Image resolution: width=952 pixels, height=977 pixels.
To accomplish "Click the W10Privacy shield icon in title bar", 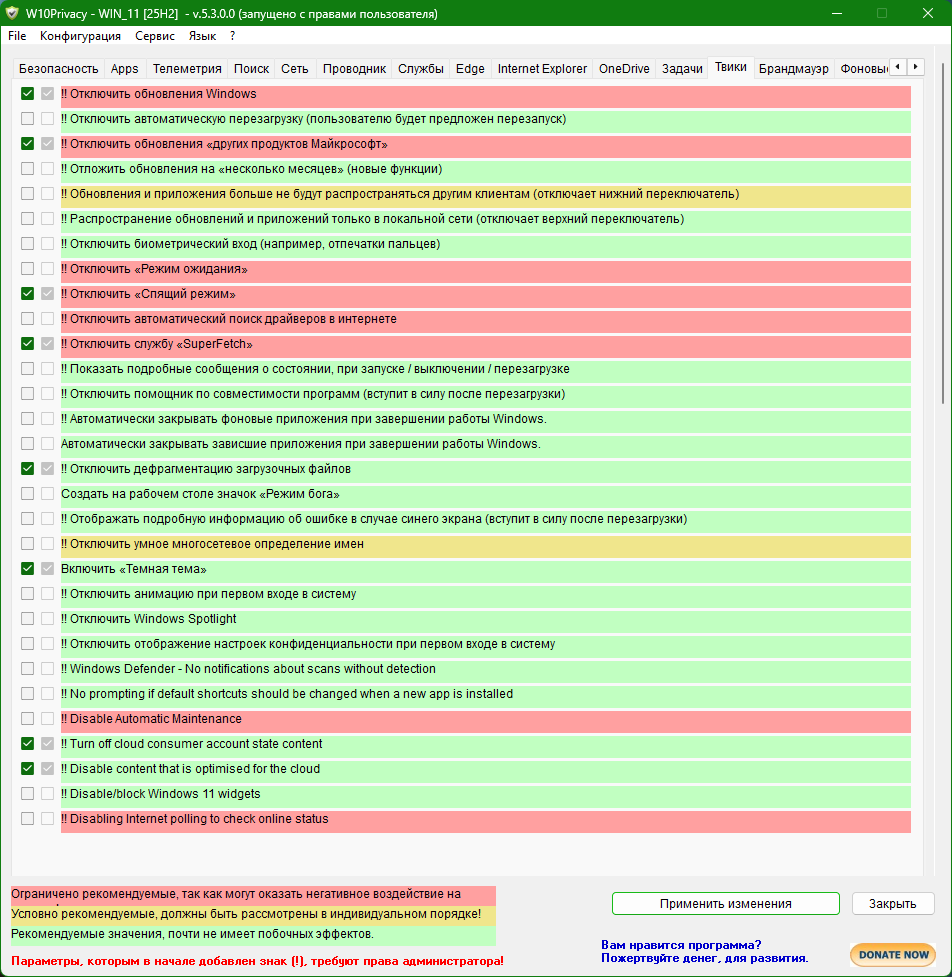I will point(13,14).
